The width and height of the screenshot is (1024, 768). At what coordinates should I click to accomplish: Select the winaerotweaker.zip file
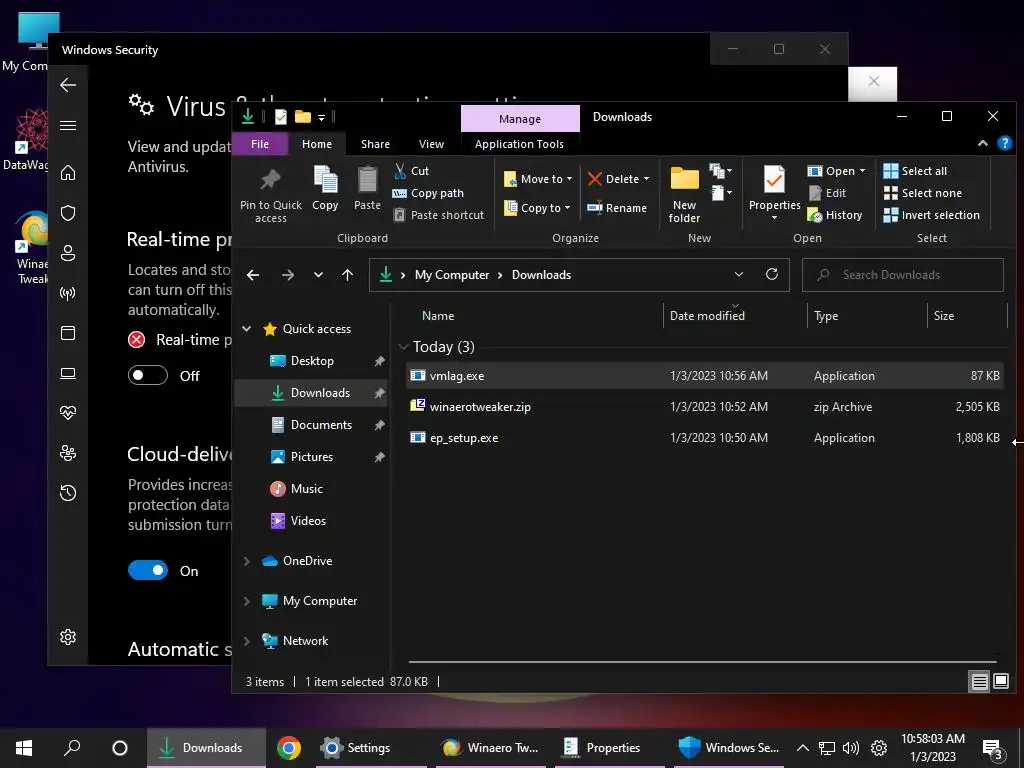point(705,407)
